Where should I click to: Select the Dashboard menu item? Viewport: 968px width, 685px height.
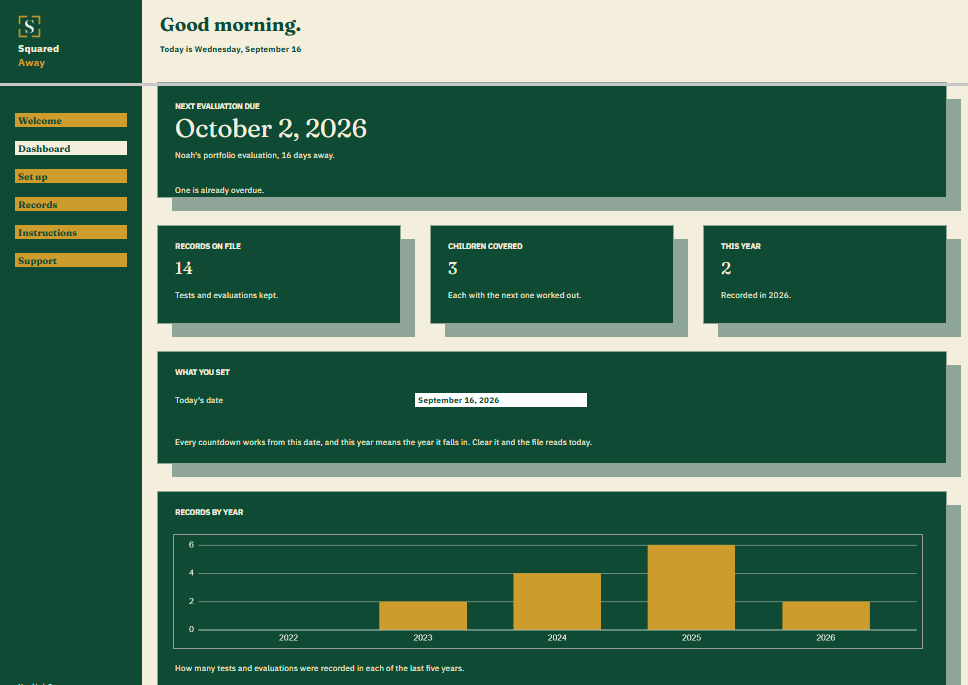(x=71, y=148)
